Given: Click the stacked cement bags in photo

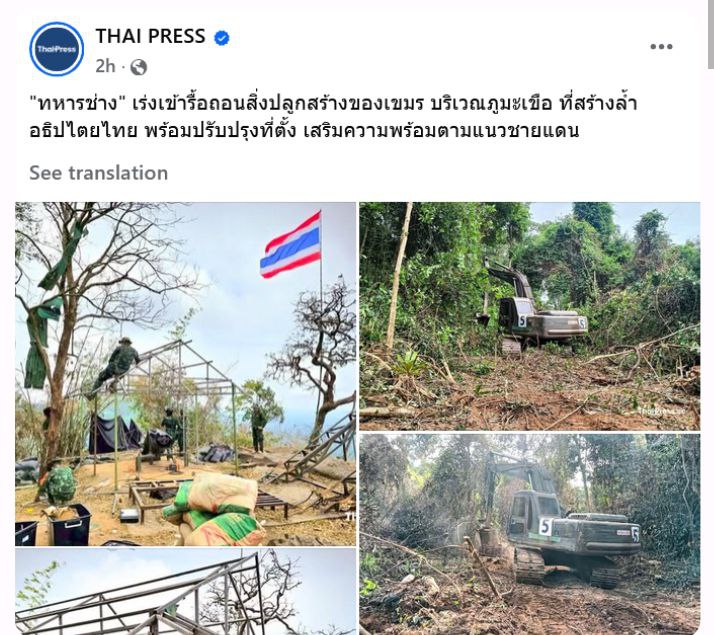Looking at the screenshot, I should click(x=214, y=508).
